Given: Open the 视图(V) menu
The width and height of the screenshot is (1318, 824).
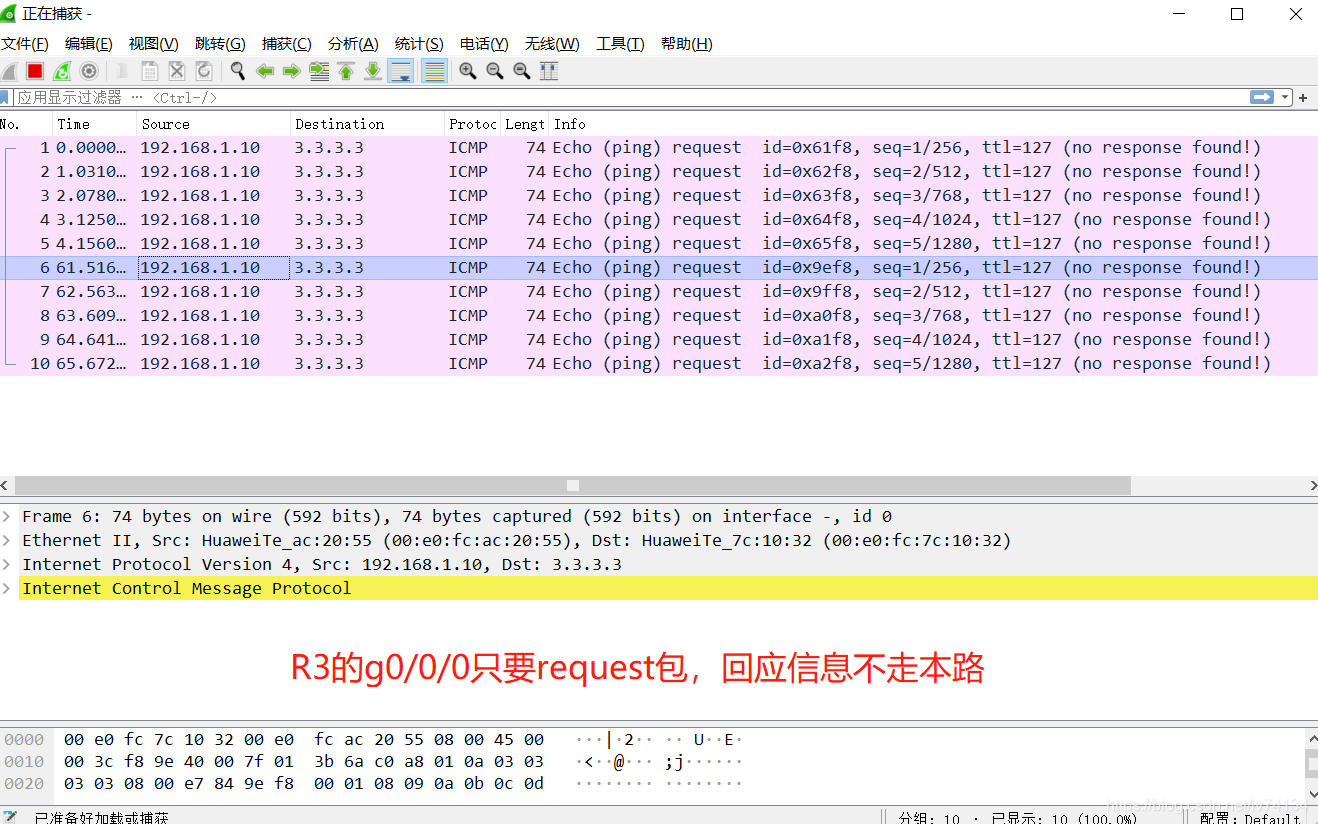Looking at the screenshot, I should [154, 44].
